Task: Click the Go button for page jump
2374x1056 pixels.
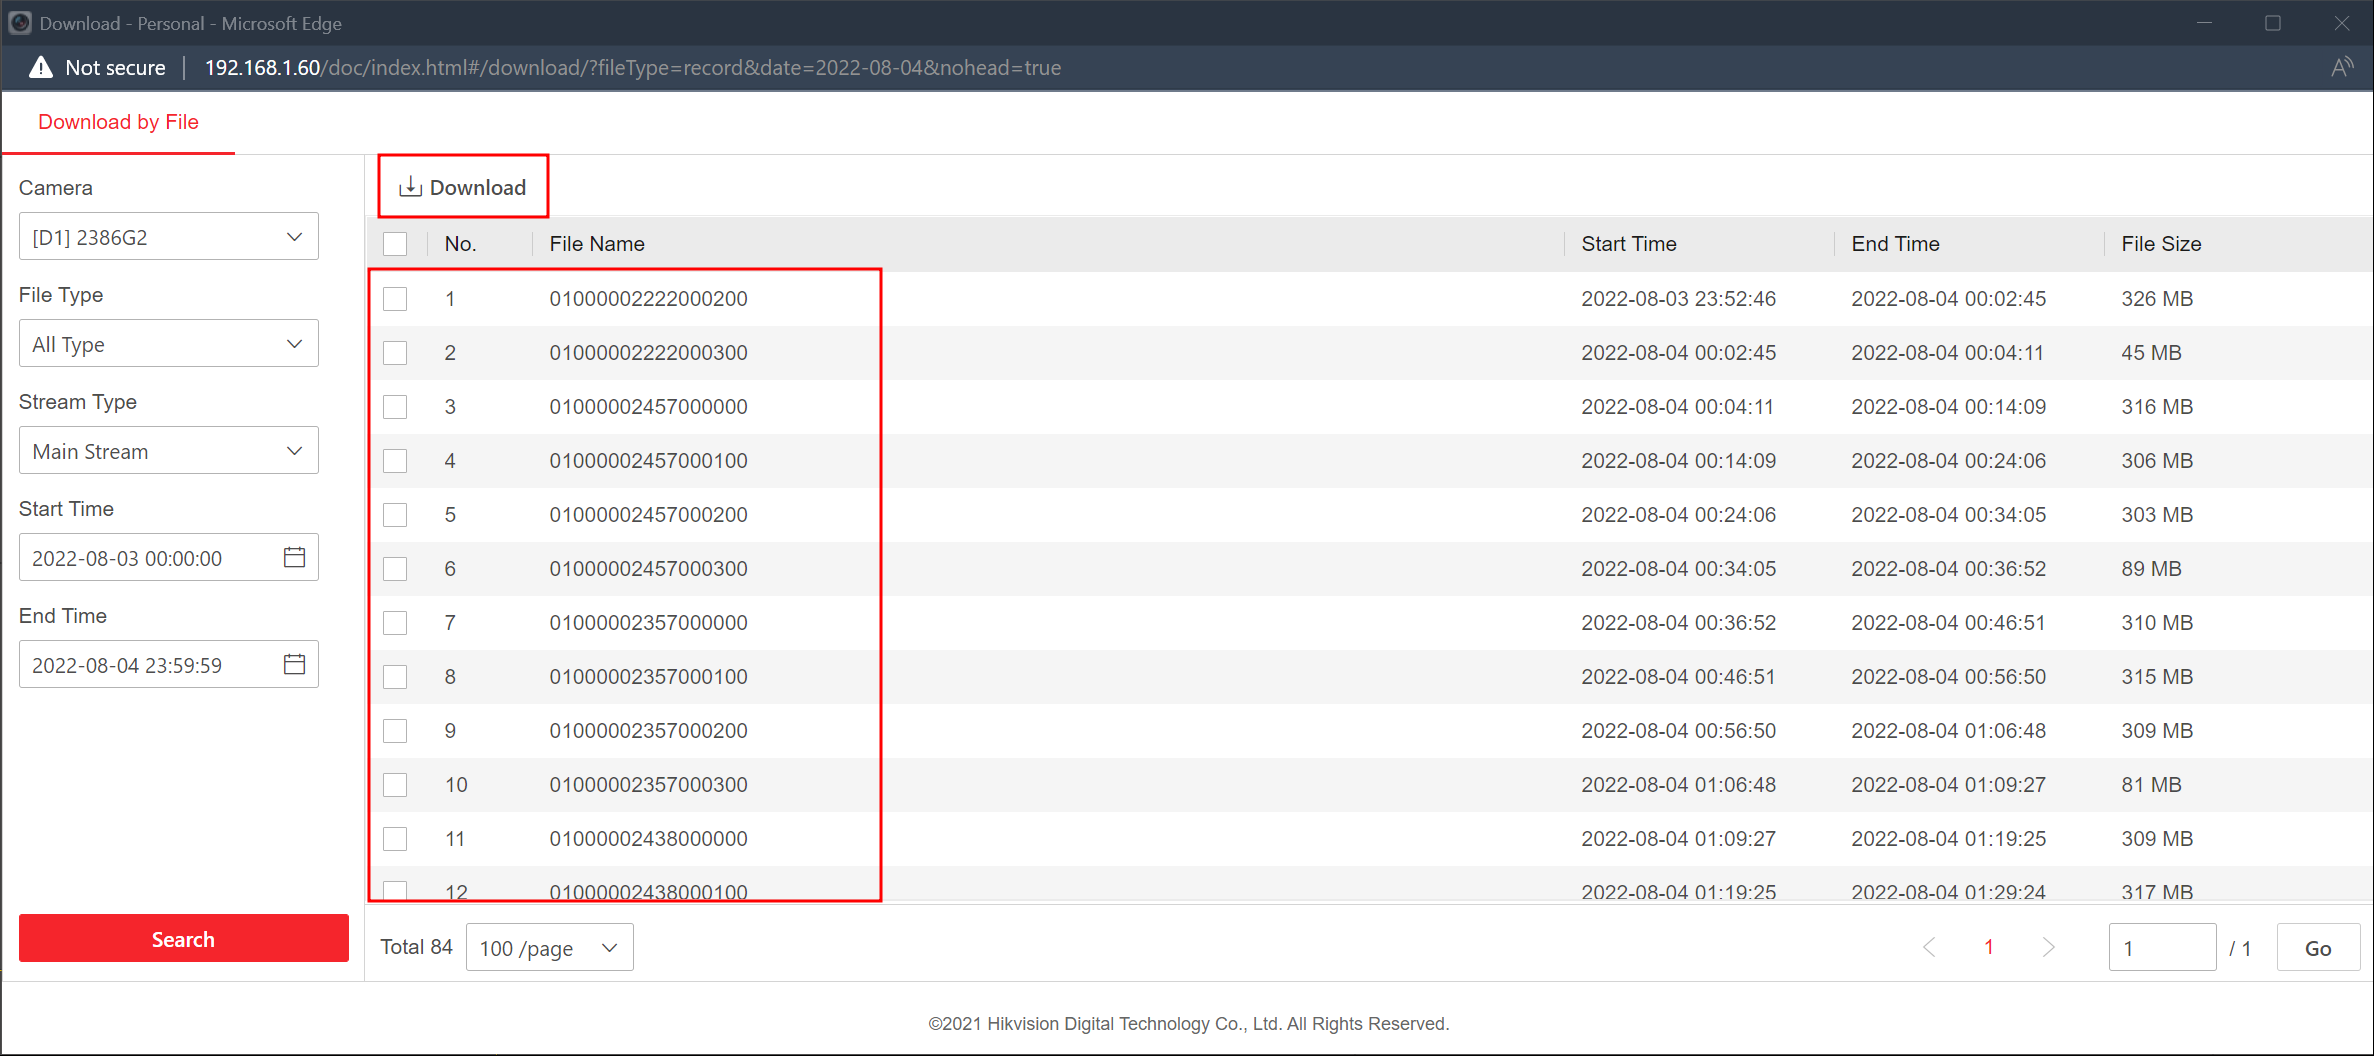Action: (2317, 948)
